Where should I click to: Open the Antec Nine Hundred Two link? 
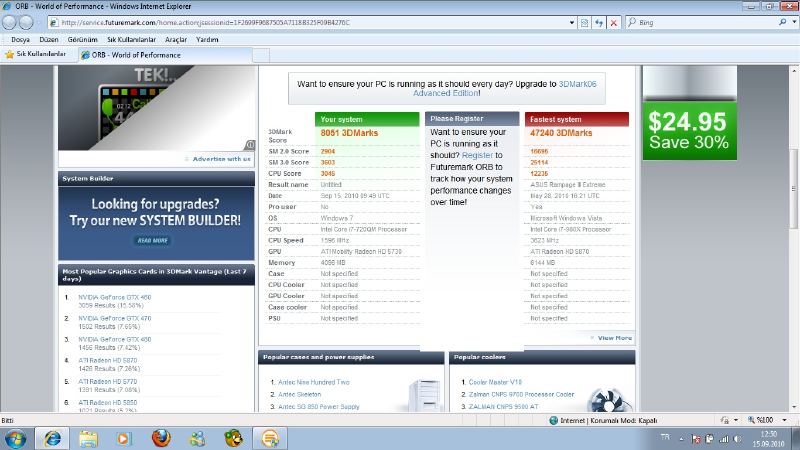click(314, 382)
